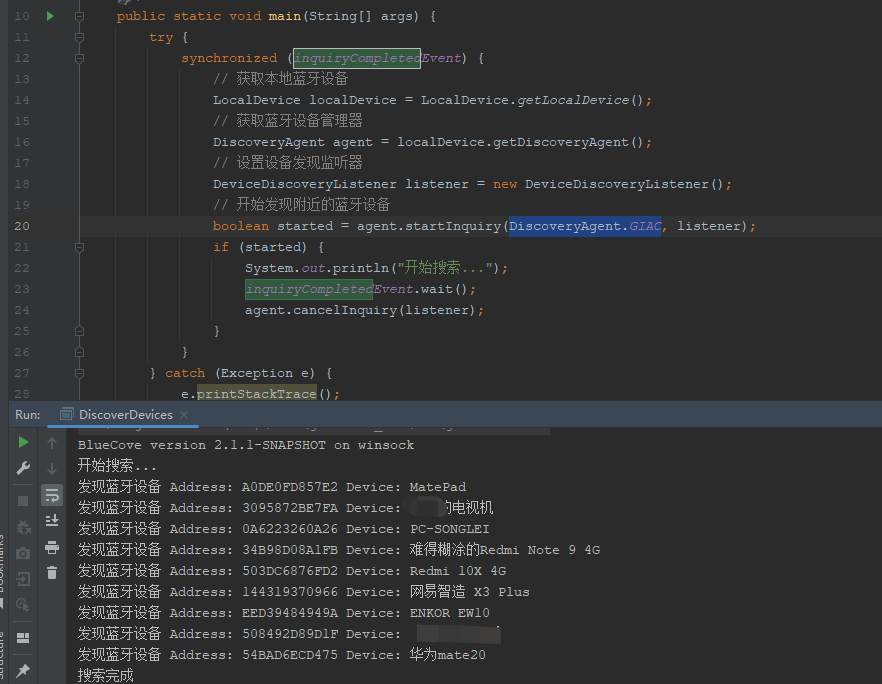Click console line for Redmi Note 9 4G
This screenshot has width=882, height=684.
click(x=339, y=550)
